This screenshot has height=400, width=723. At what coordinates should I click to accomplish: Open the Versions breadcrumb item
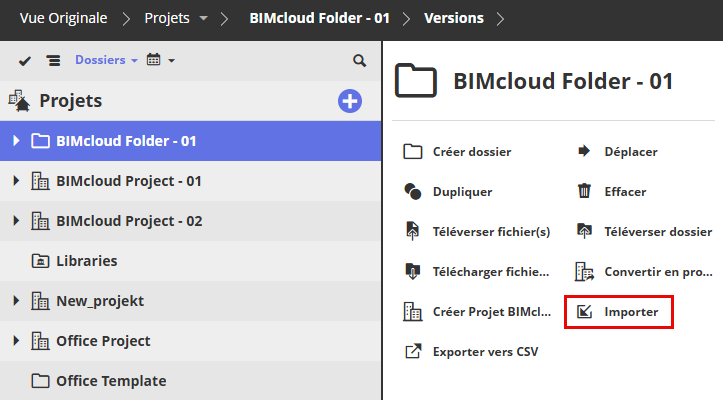[453, 18]
